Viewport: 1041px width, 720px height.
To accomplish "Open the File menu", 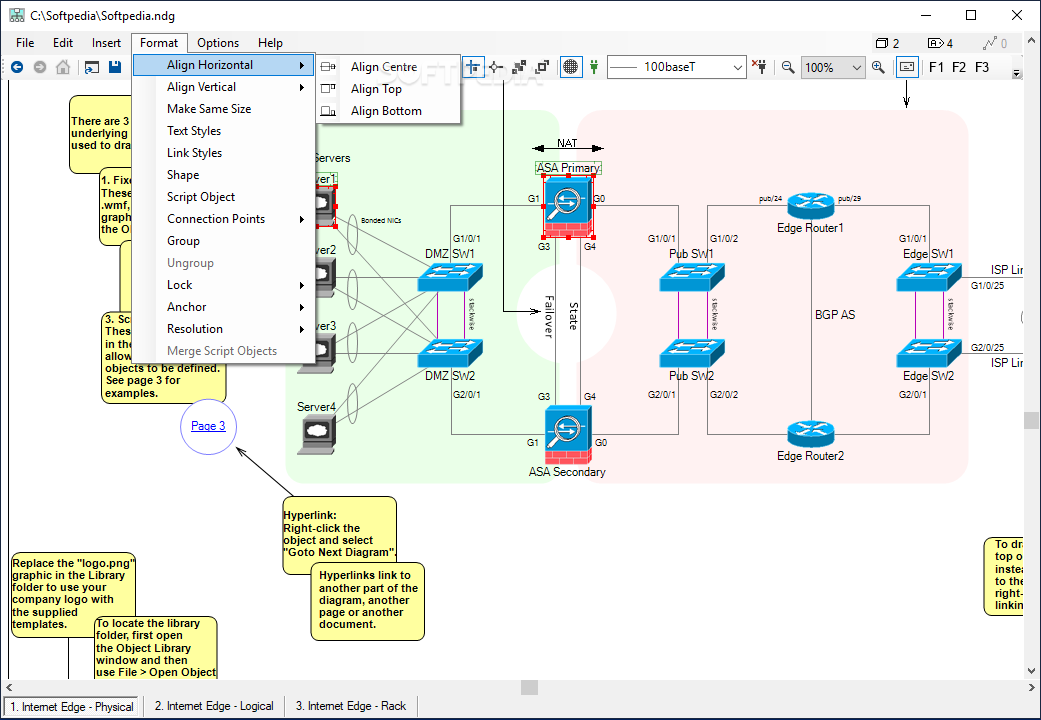I will pos(25,43).
